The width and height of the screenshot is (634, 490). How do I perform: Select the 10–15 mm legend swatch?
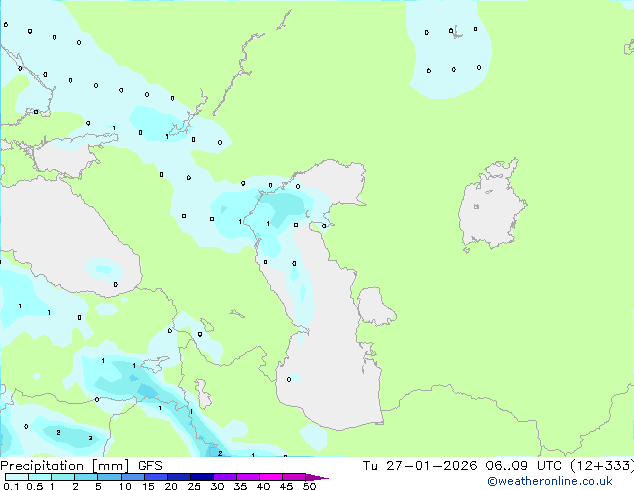tap(133, 477)
